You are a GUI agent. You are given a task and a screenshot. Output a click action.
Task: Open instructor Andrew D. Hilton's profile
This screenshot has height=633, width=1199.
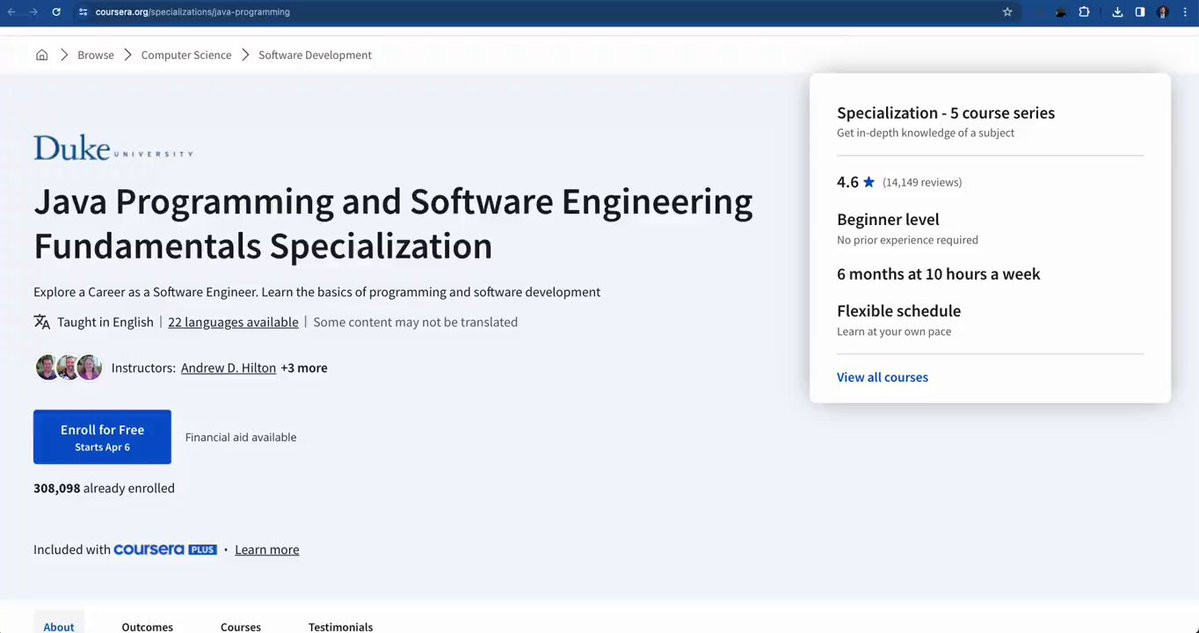click(229, 368)
